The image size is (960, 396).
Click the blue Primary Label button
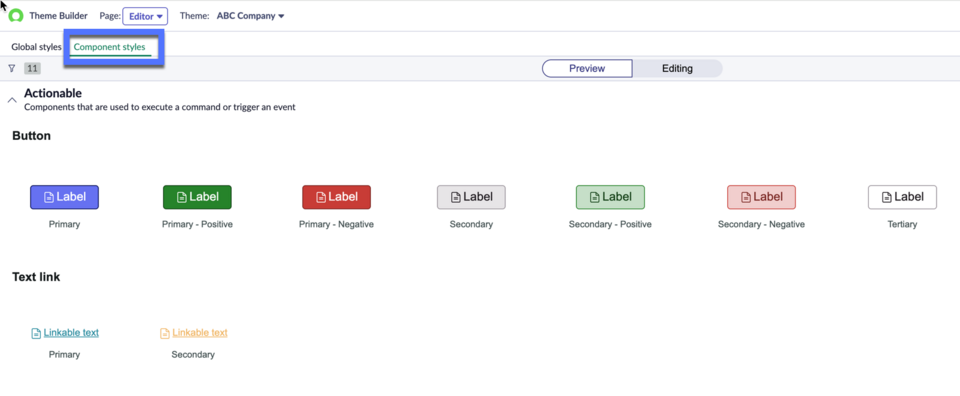(64, 197)
